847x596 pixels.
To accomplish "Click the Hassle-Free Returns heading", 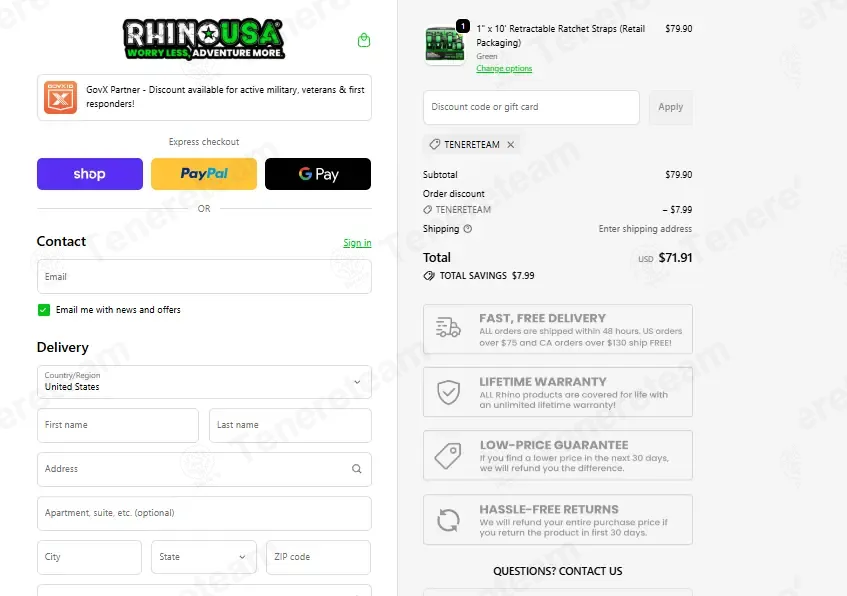I will click(549, 510).
